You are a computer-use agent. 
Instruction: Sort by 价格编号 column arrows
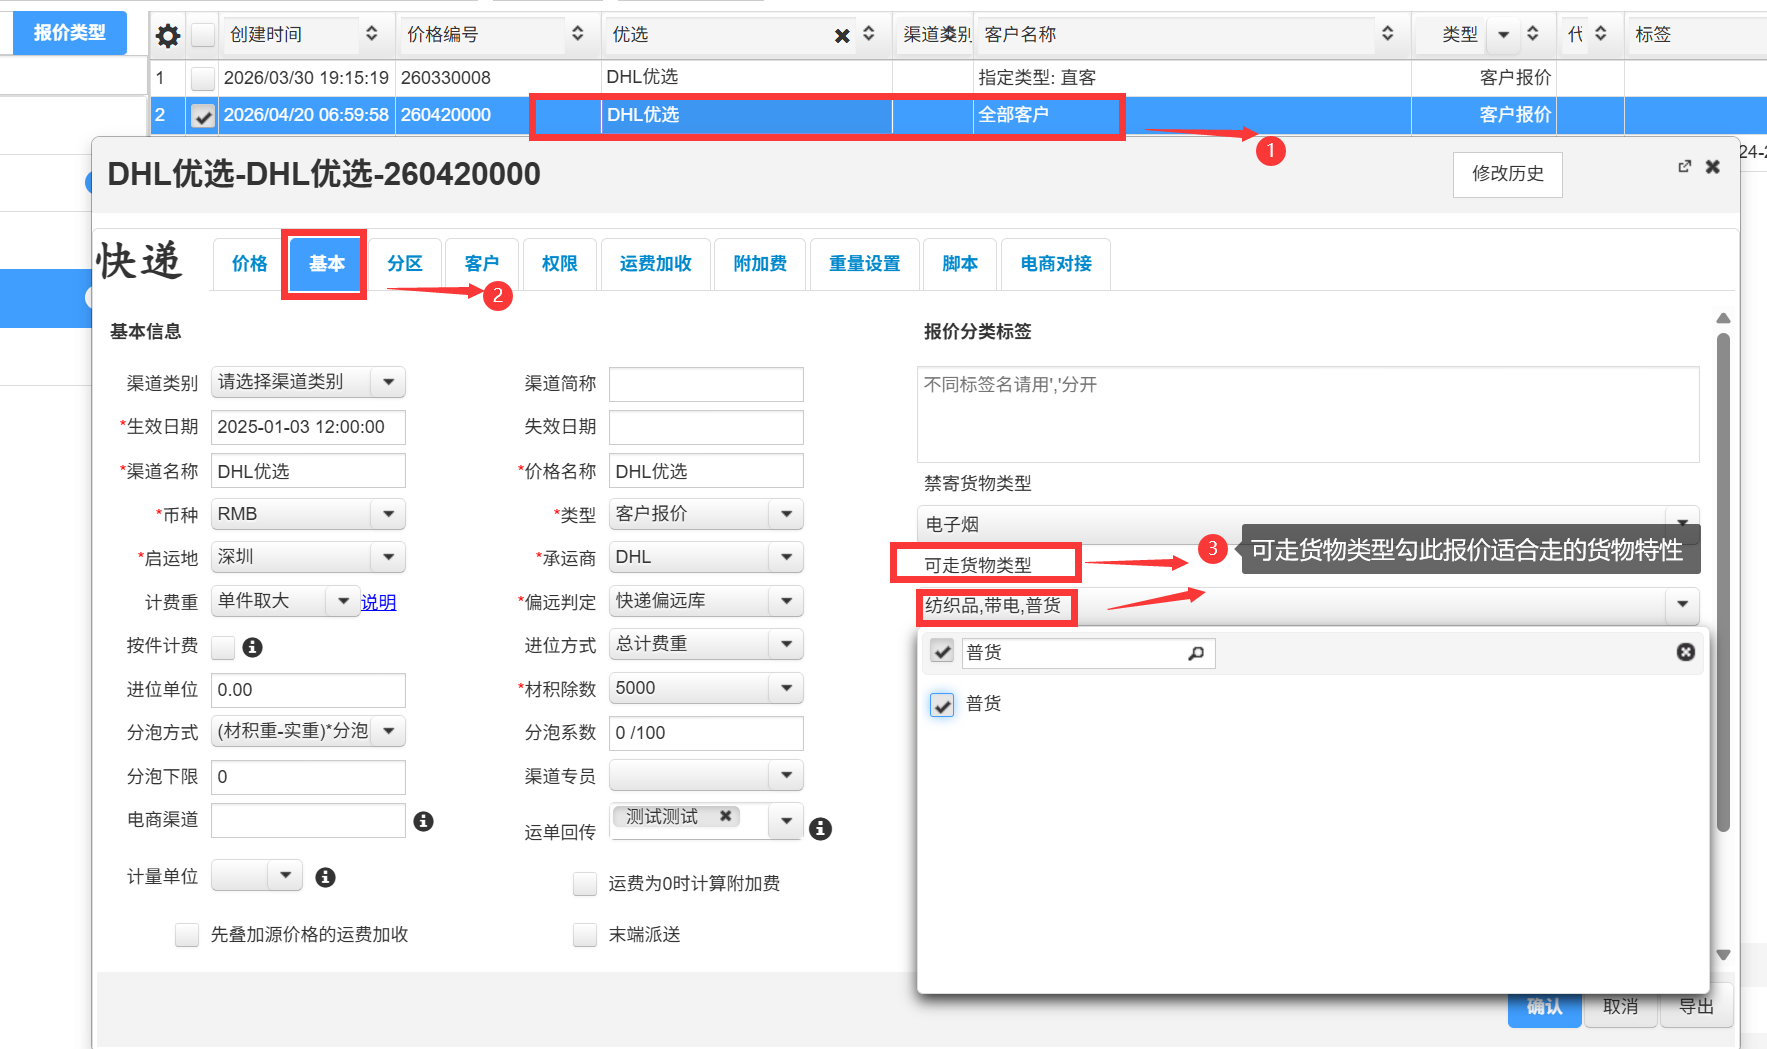(x=578, y=34)
